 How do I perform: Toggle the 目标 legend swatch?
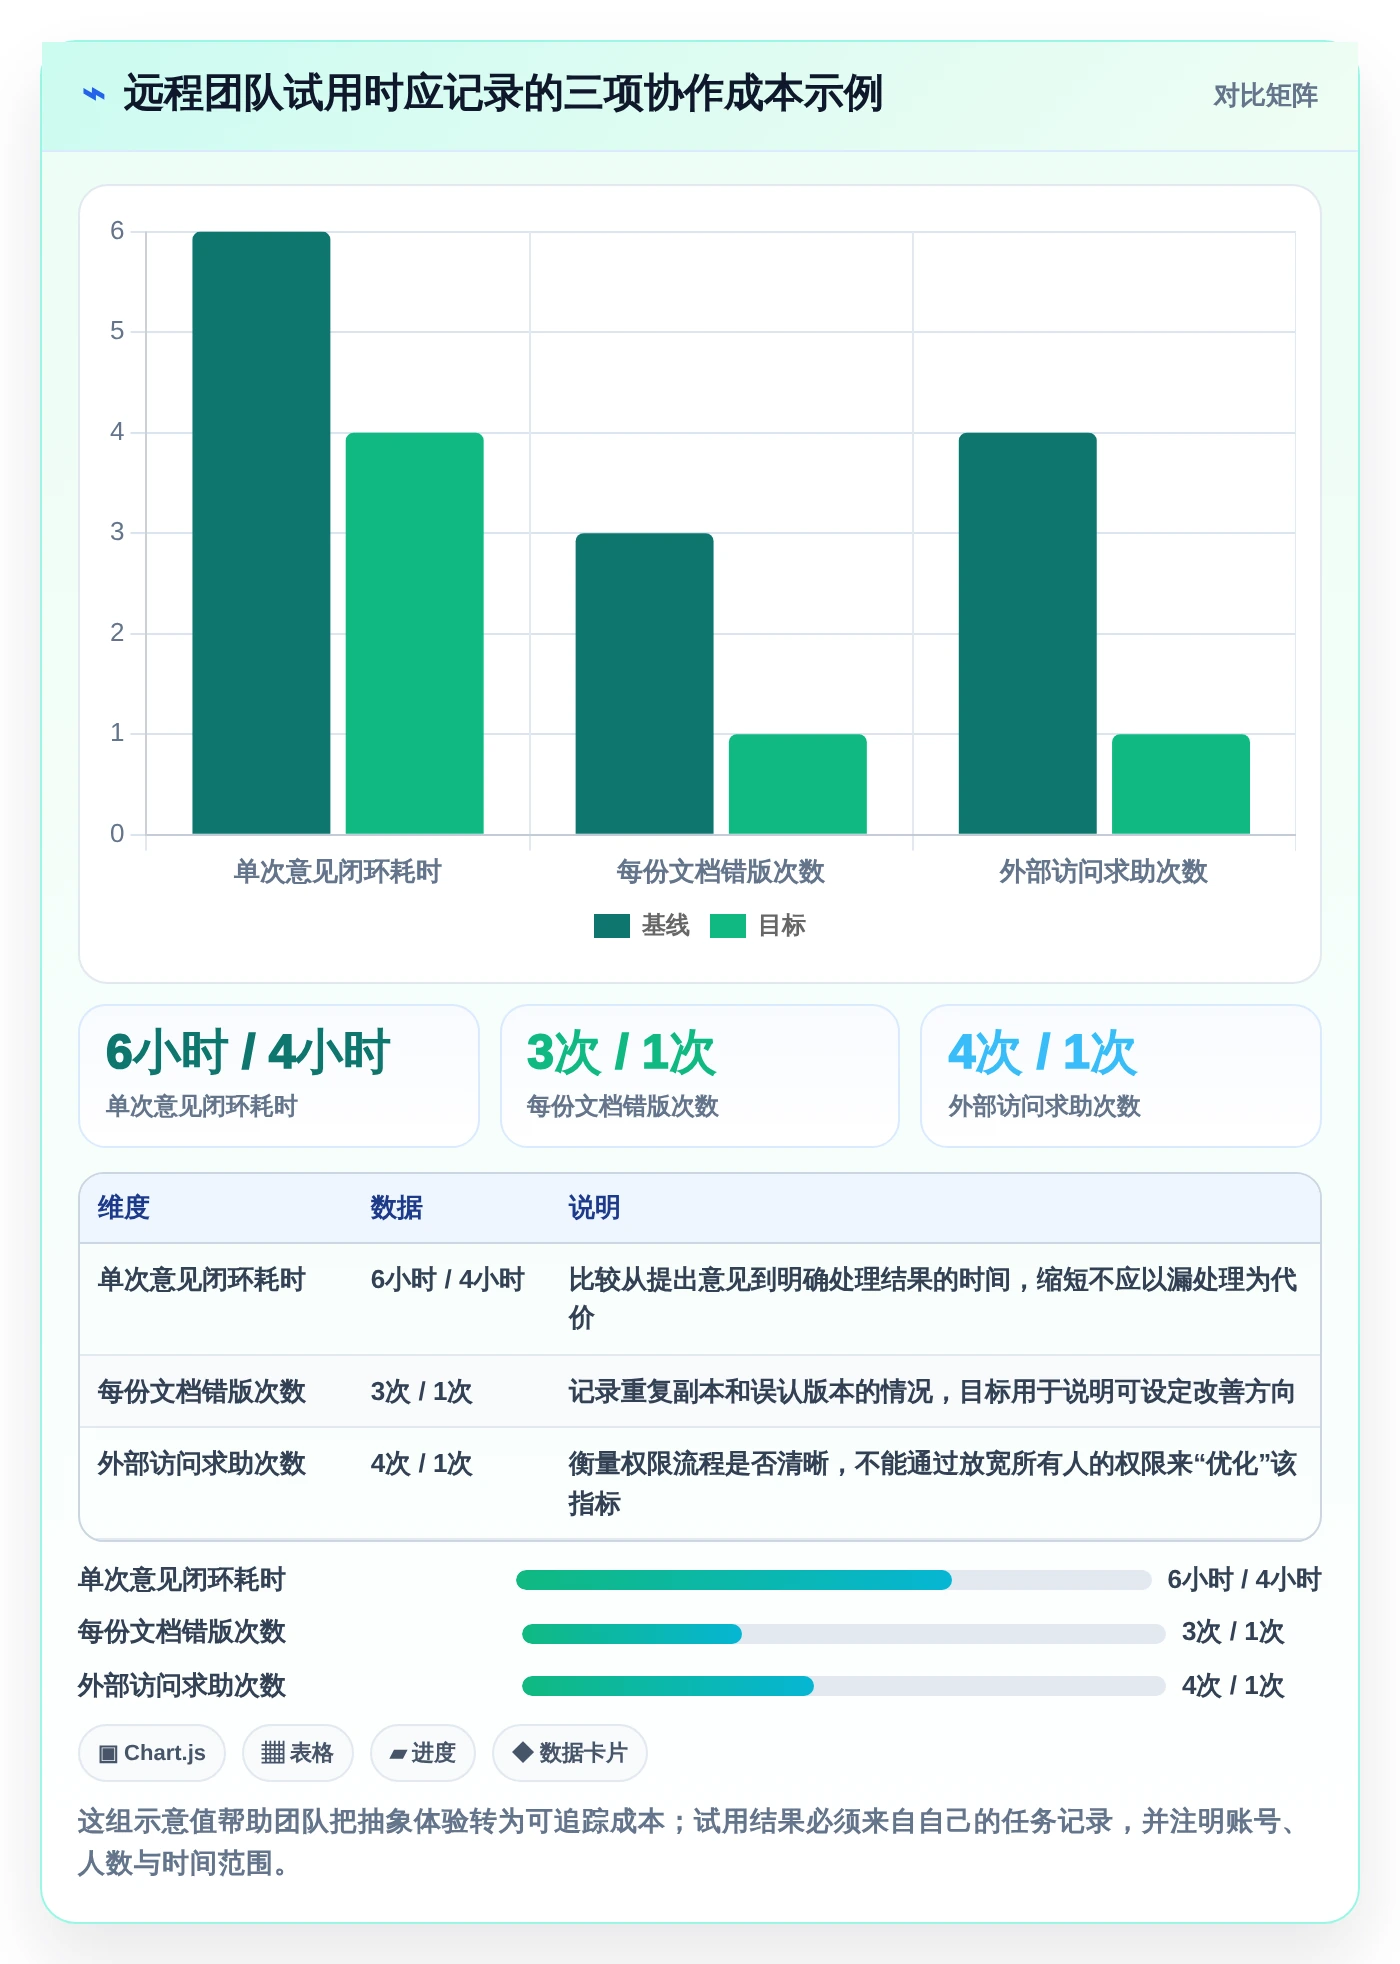pos(728,926)
